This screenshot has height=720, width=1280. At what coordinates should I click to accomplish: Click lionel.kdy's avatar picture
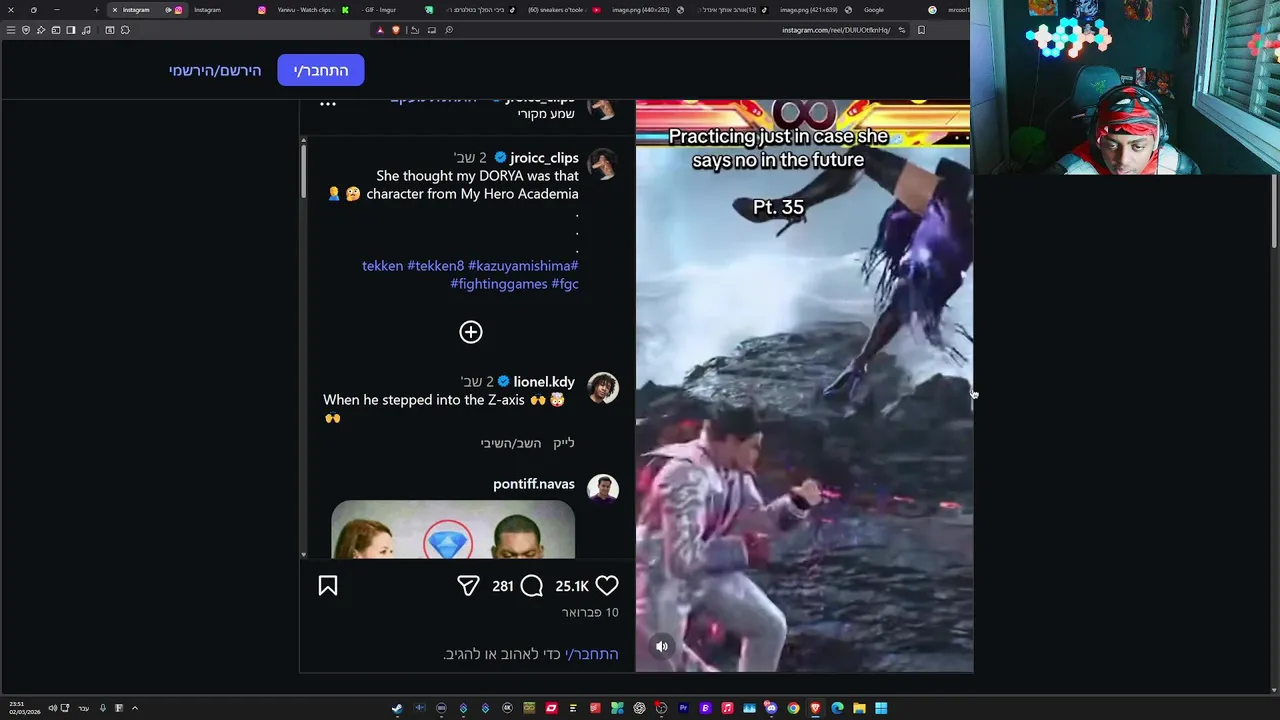point(602,388)
